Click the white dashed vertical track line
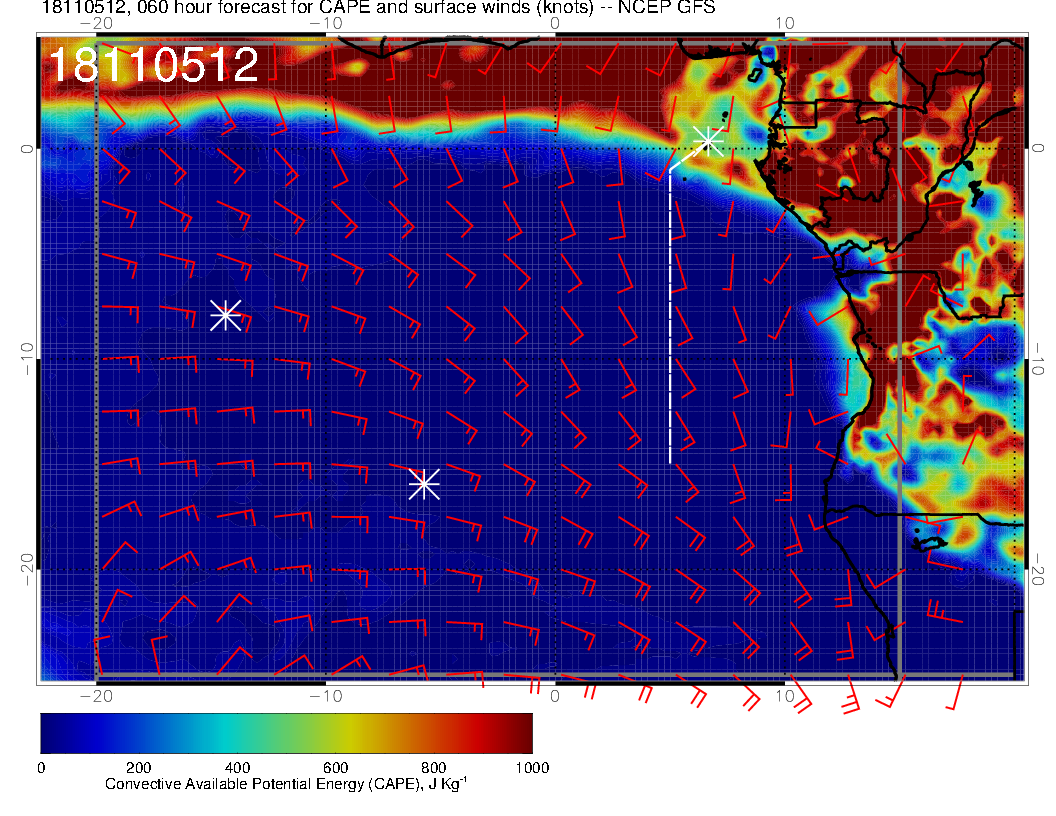The width and height of the screenshot is (1056, 816). 670,320
